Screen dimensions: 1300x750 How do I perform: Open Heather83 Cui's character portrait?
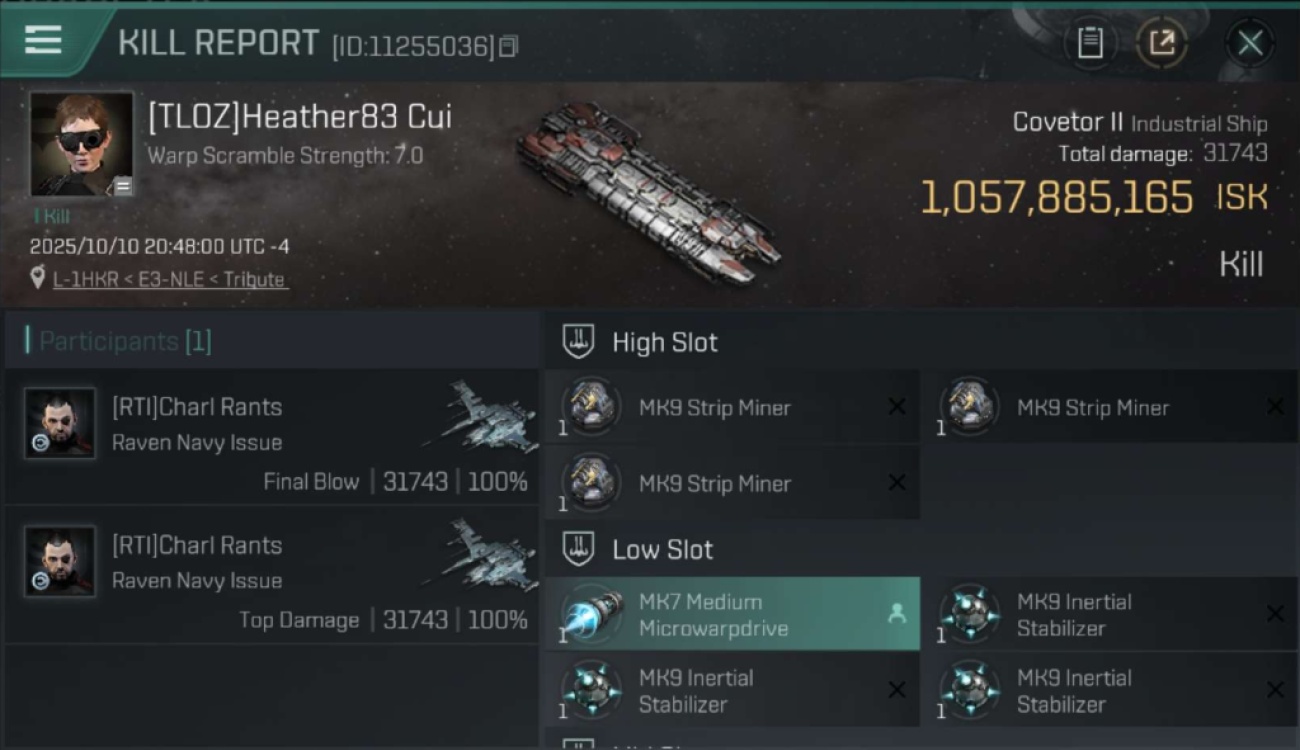(81, 144)
